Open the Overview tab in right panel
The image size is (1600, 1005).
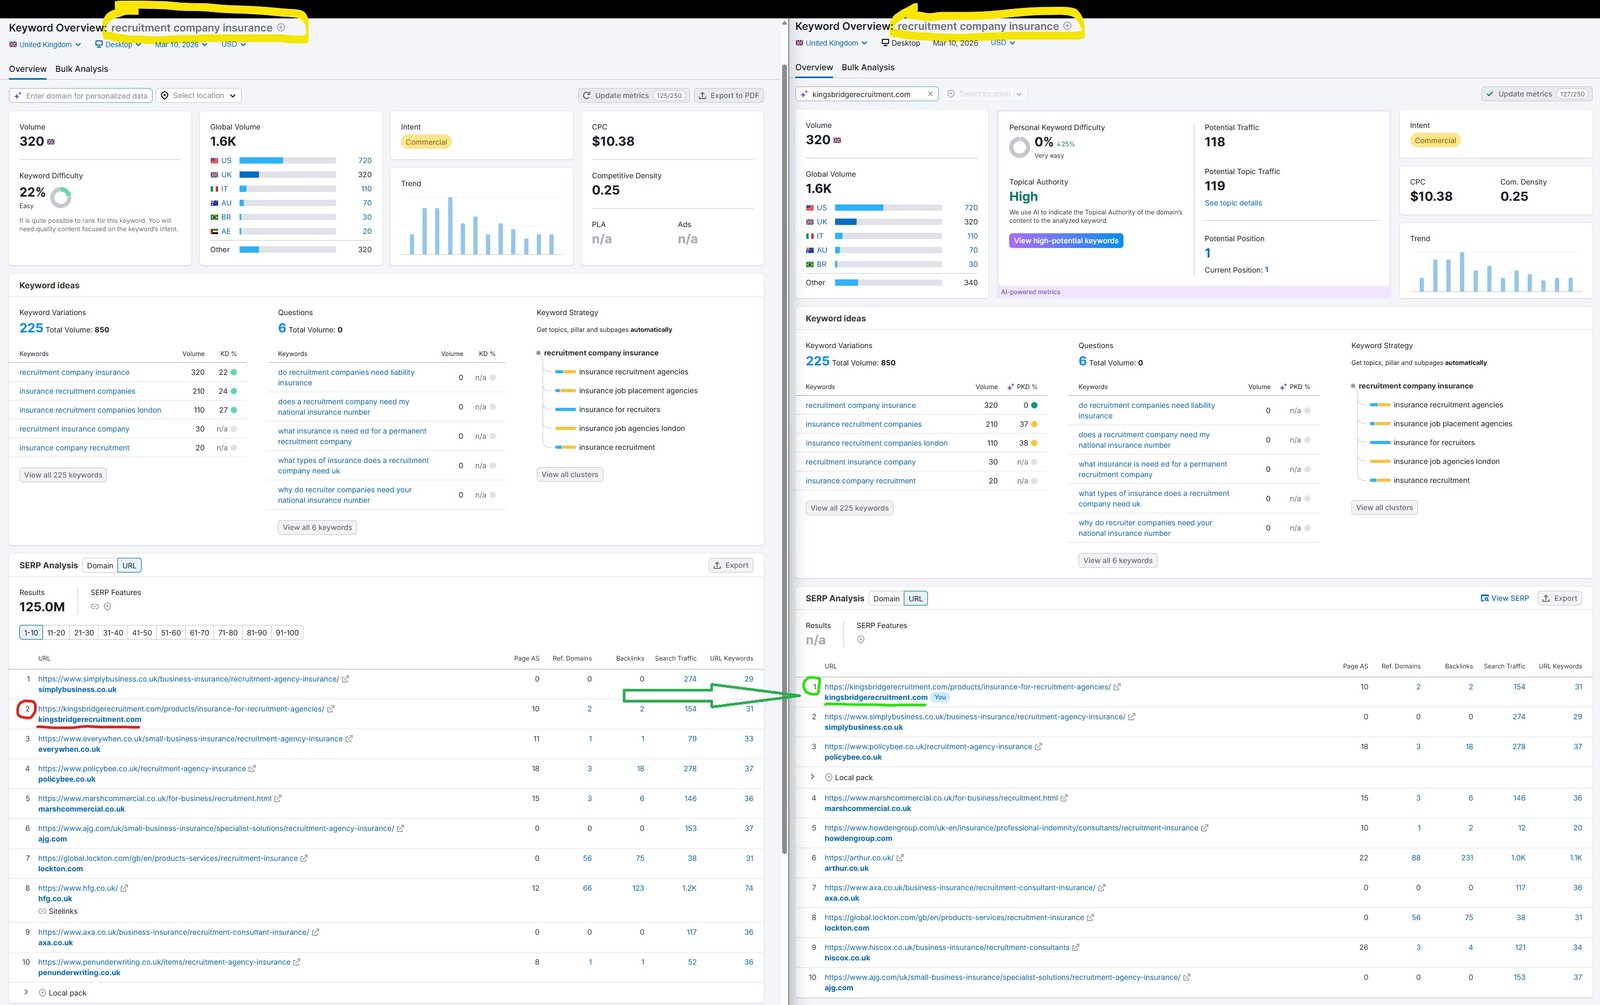(x=814, y=68)
